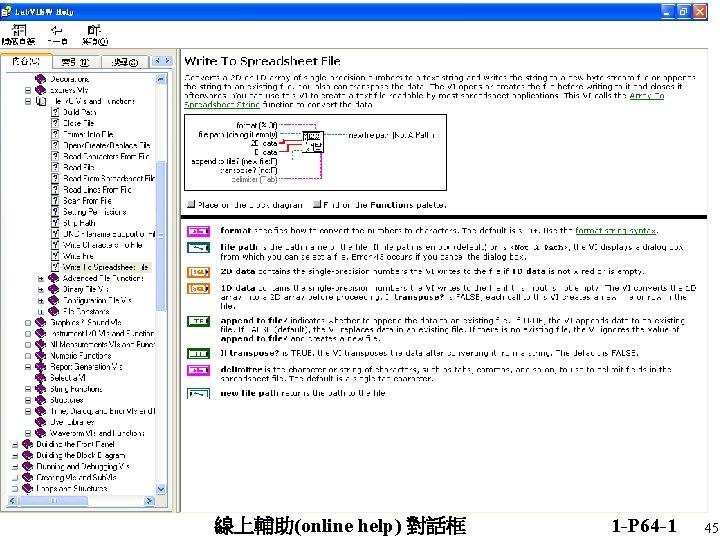Click the teal icon beside new file path
The width and height of the screenshot is (720, 540).
click(x=198, y=394)
